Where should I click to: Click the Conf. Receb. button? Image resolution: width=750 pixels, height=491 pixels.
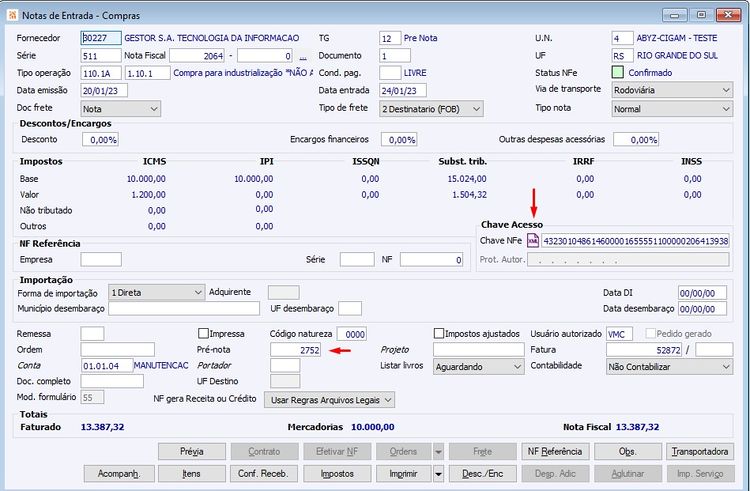tap(264, 474)
